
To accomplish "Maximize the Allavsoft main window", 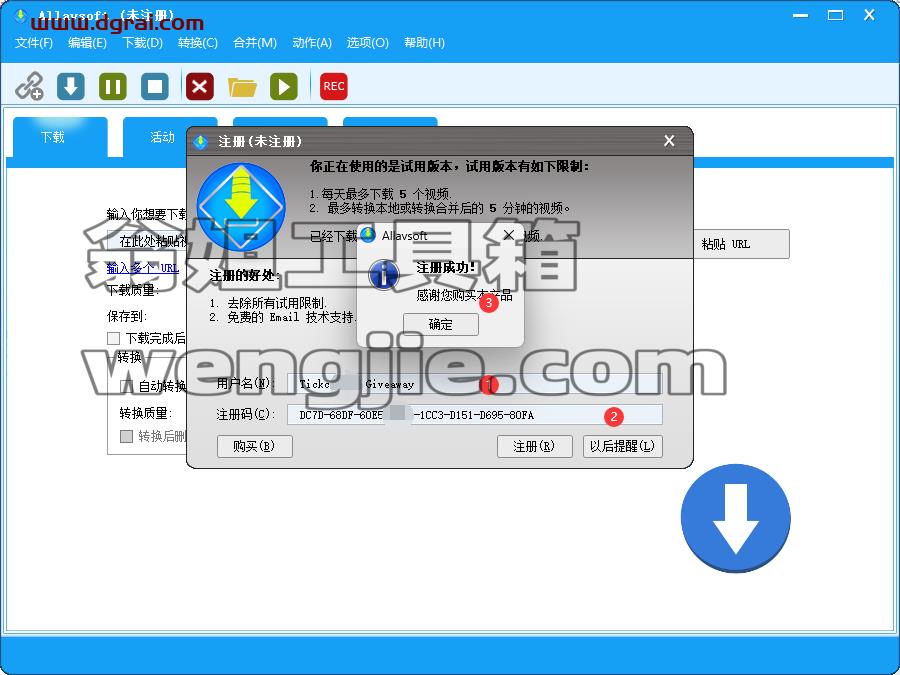I will 835,15.
